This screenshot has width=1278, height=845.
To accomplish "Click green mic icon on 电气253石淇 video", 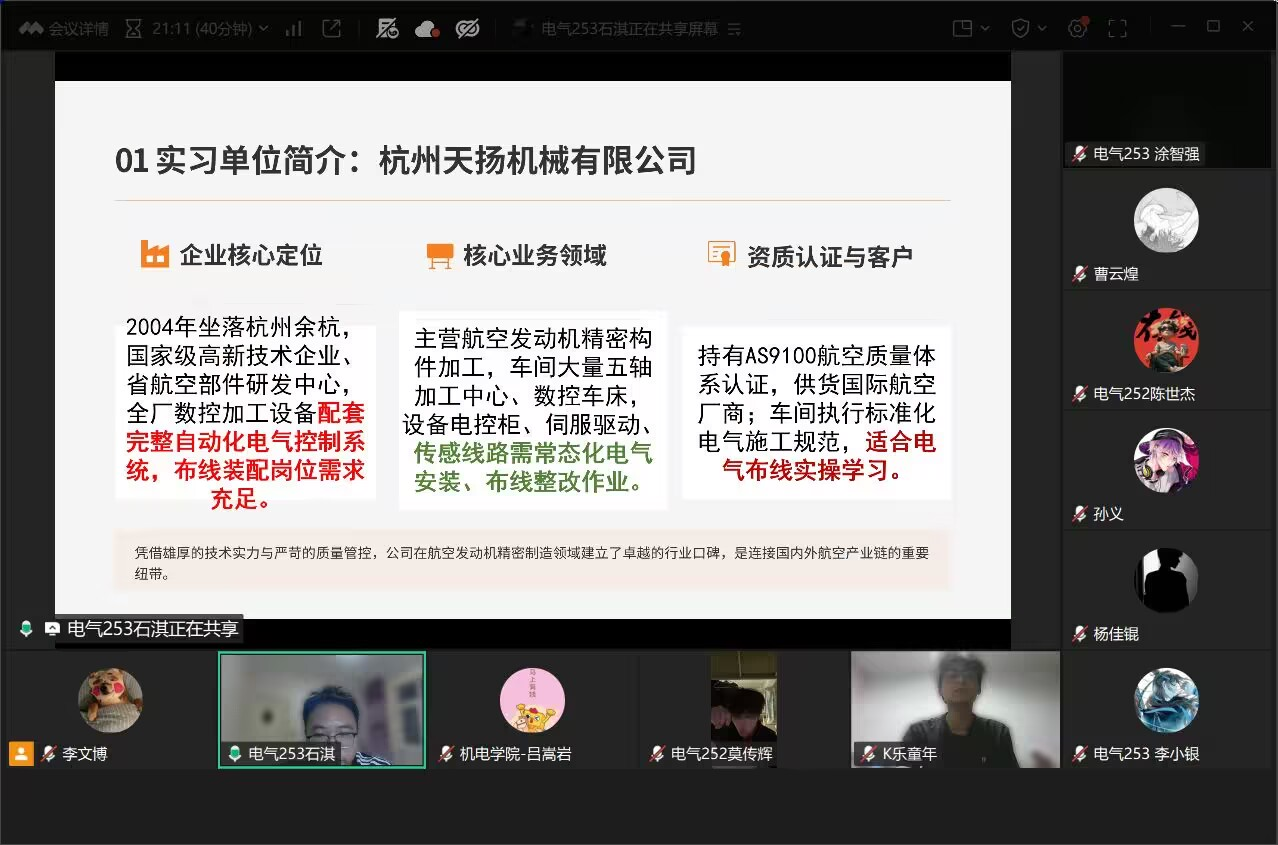I will (234, 754).
